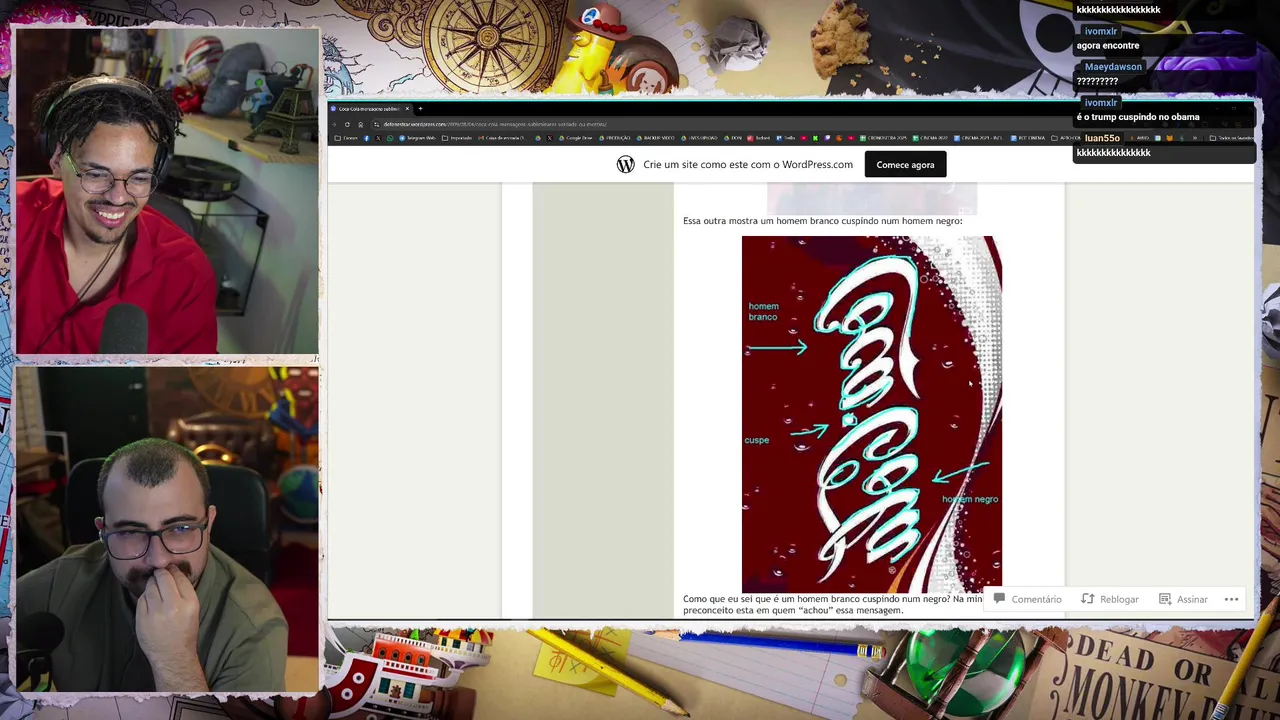The image size is (1280, 720).
Task: Open the PRODUÇÃO Drive bookmark
Action: 613,138
